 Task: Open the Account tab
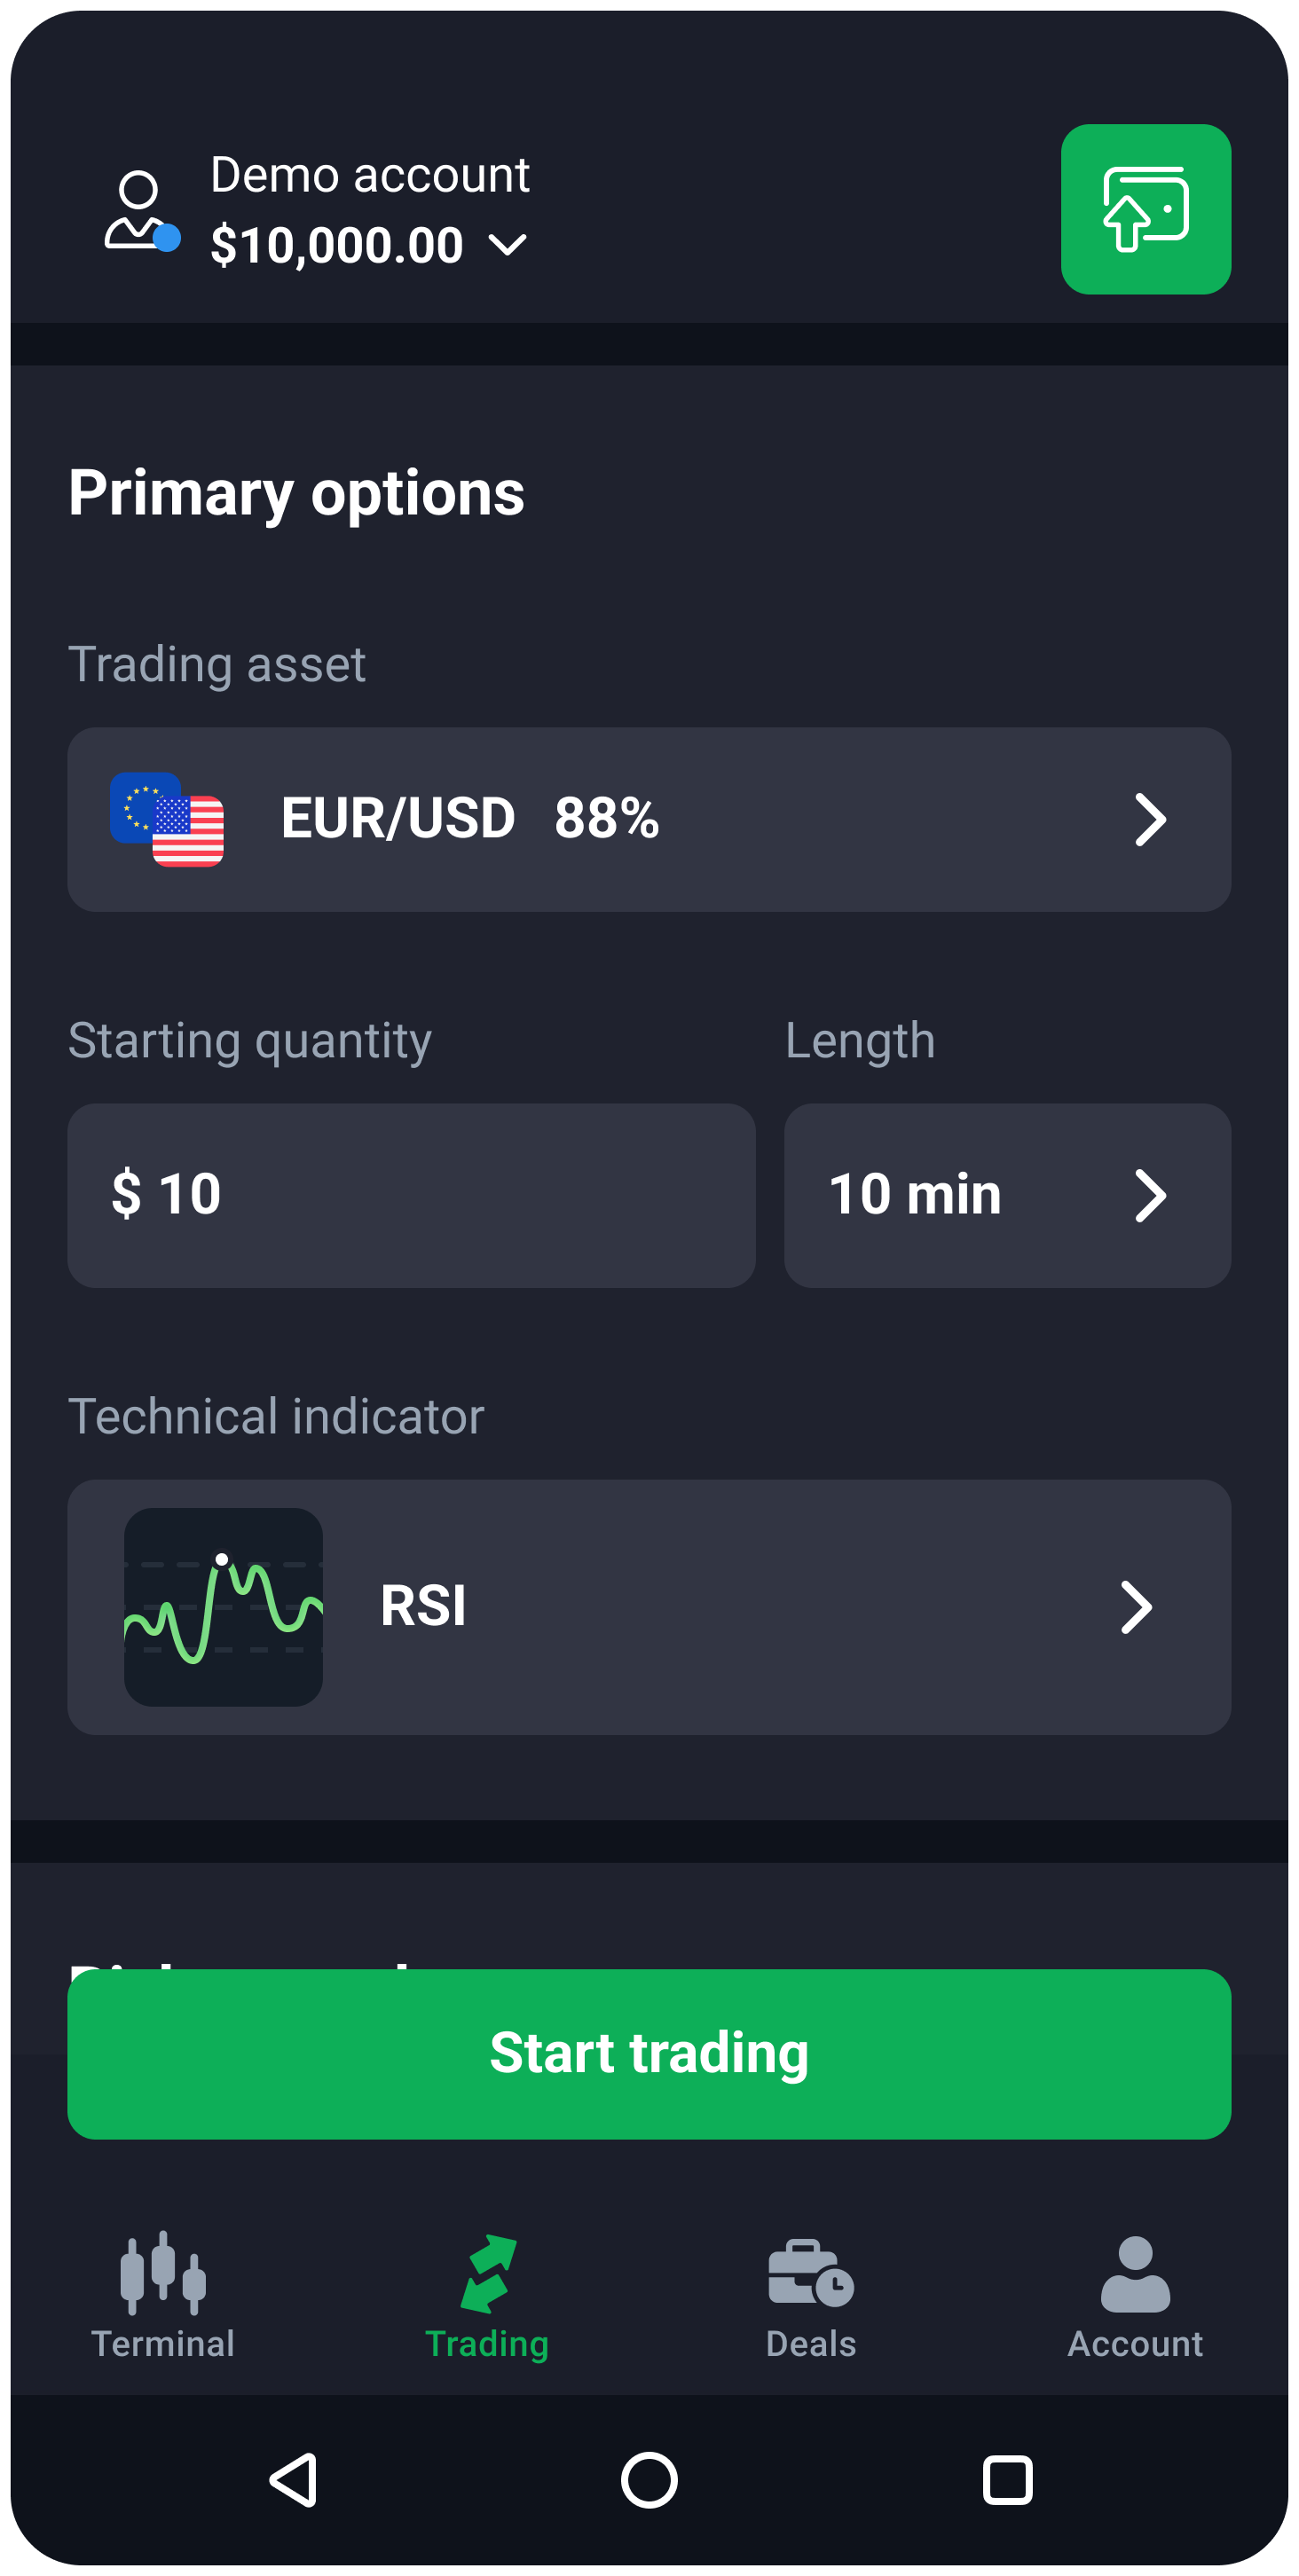(x=1134, y=2295)
